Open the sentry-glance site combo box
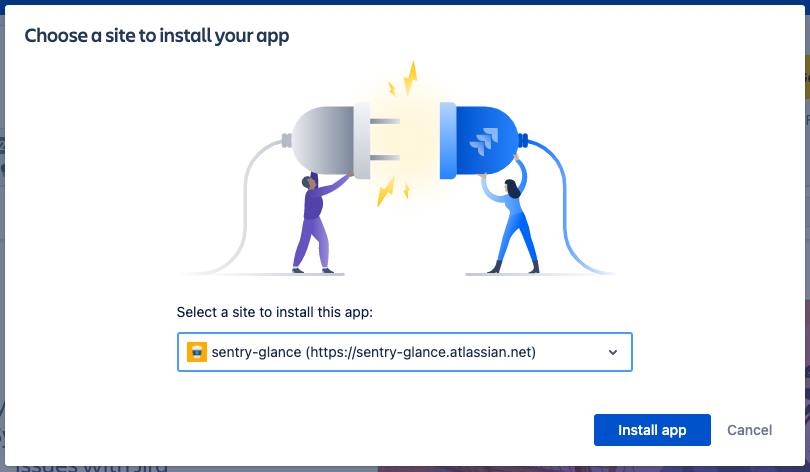 click(x=405, y=352)
